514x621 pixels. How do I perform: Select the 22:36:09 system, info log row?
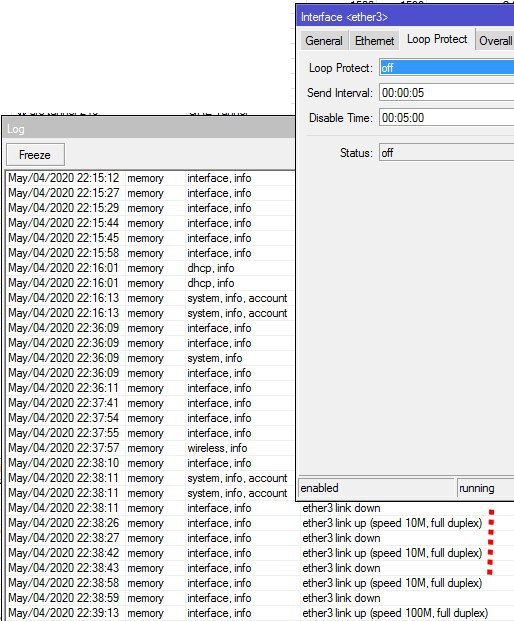coord(150,358)
